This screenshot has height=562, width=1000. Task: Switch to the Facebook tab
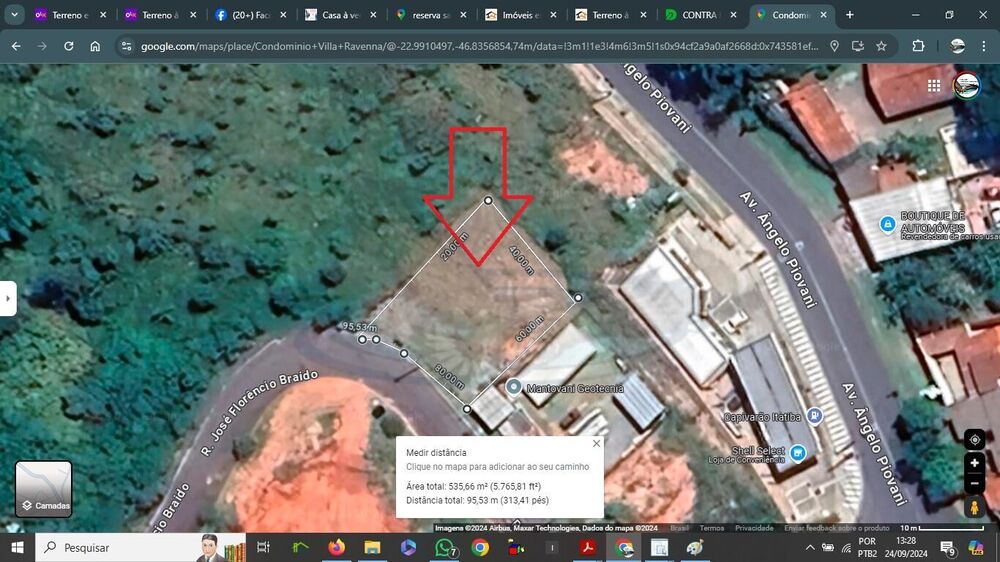point(245,15)
